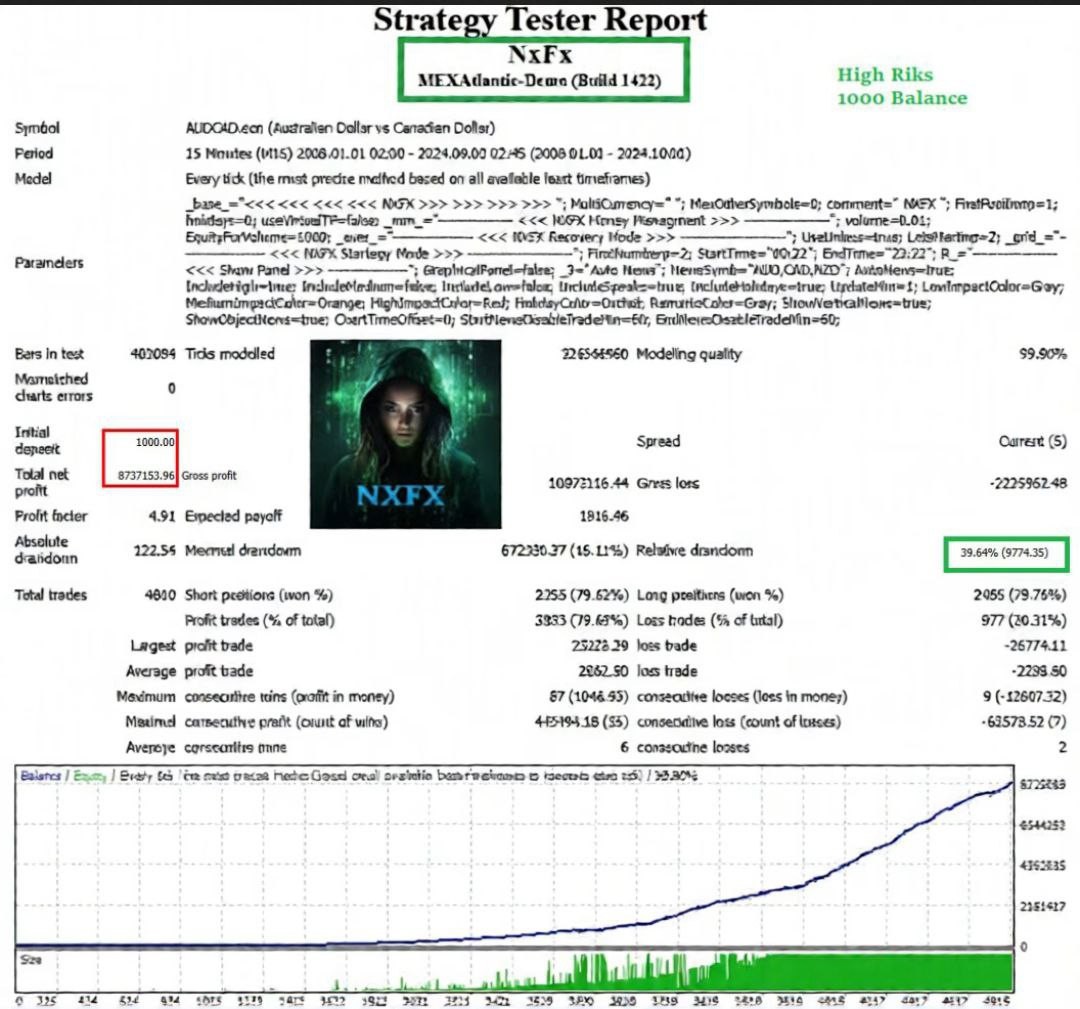
Task: Click the Mismatched charts errors label
Action: [x=54, y=387]
